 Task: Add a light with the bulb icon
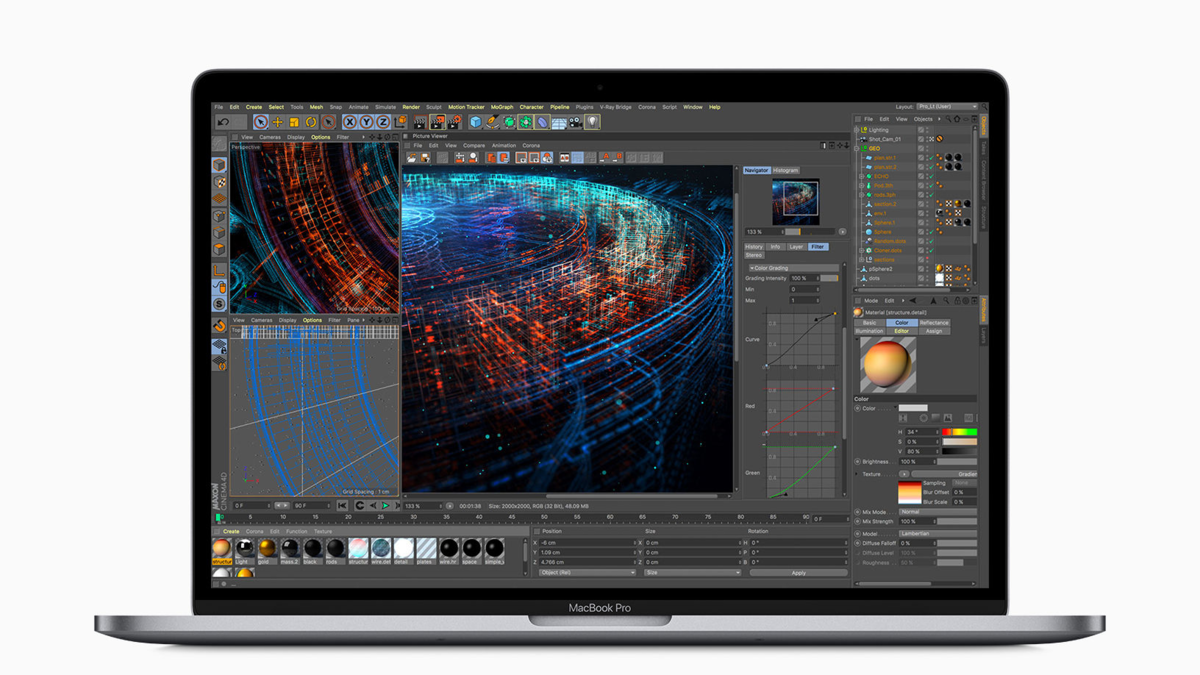click(x=593, y=122)
